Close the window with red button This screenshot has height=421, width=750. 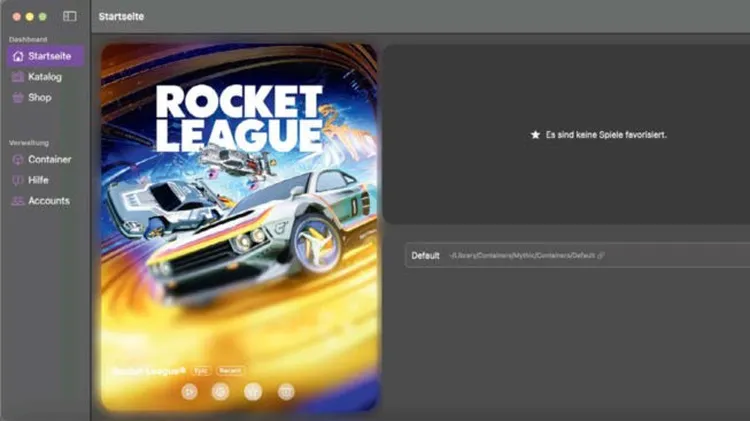(x=17, y=17)
